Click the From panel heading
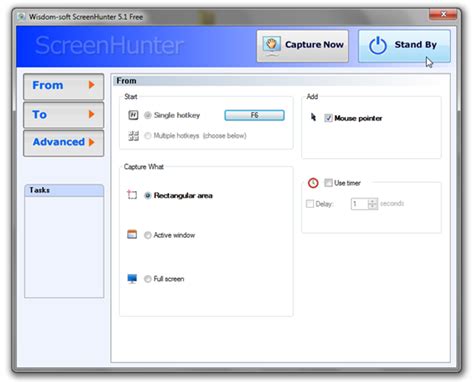The image size is (474, 382). tap(126, 81)
